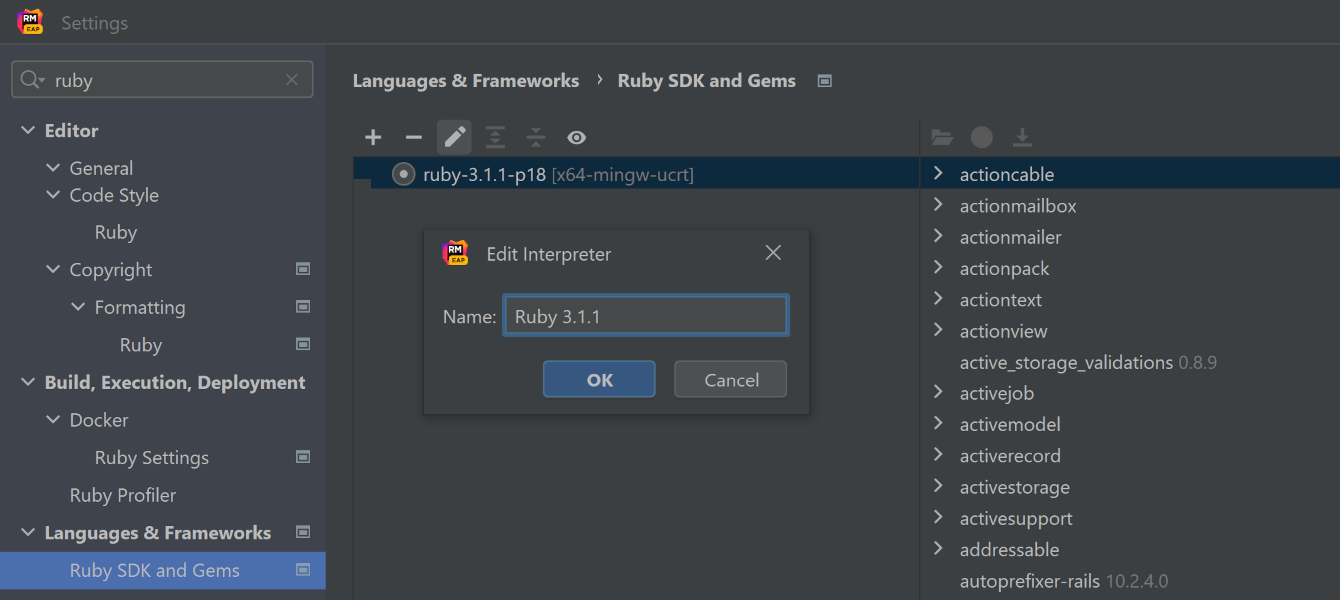
Task: Click the gems folder icon
Action: (941, 137)
